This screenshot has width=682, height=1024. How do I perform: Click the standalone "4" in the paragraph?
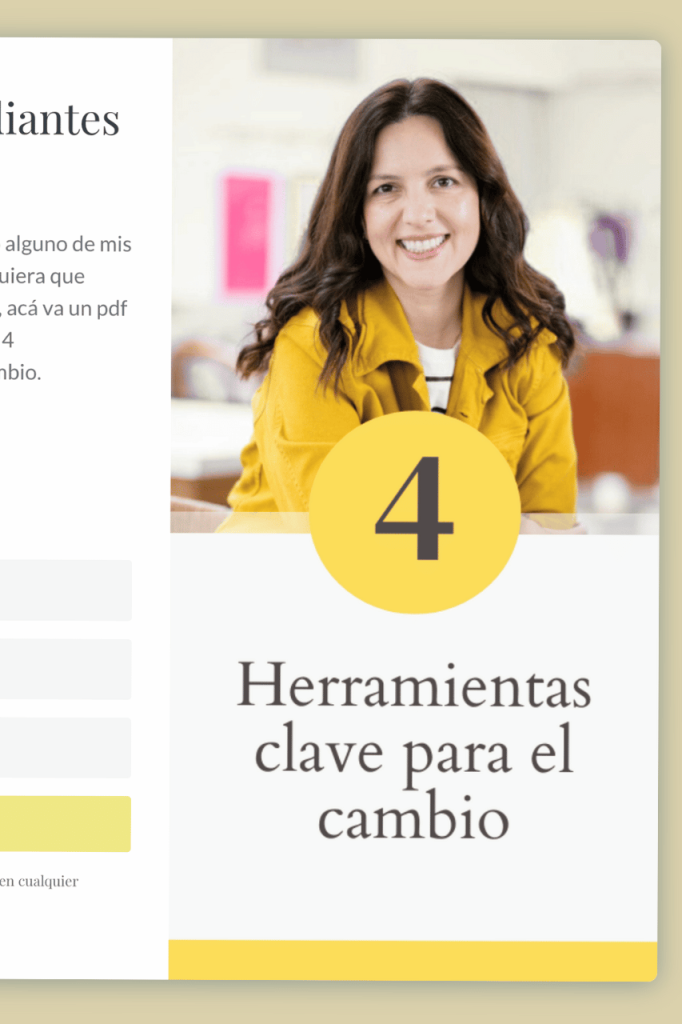(8, 340)
